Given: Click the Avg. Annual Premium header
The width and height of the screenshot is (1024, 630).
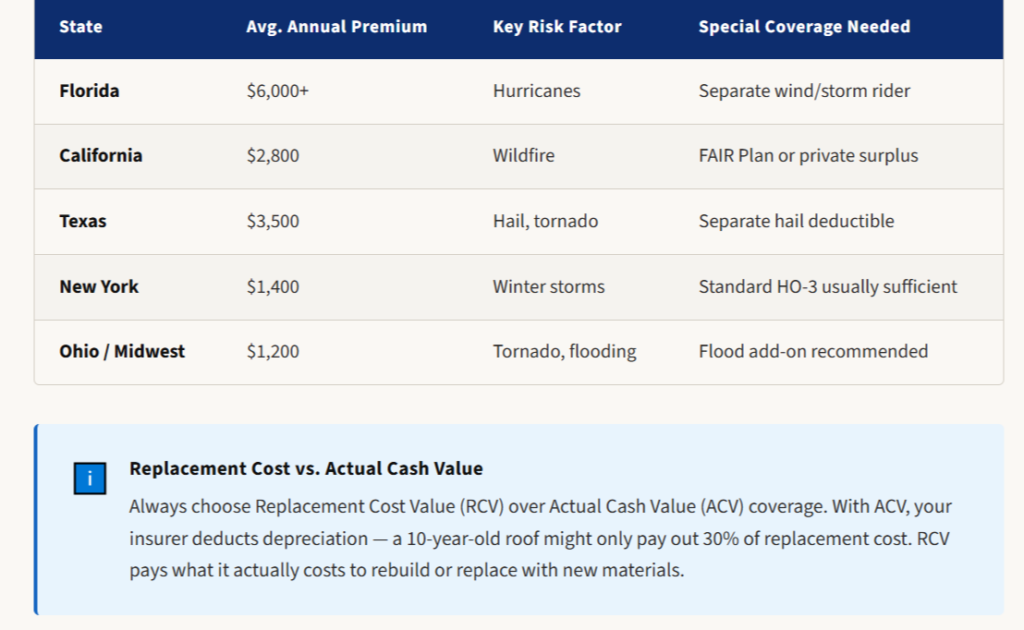Looking at the screenshot, I should coord(336,27).
